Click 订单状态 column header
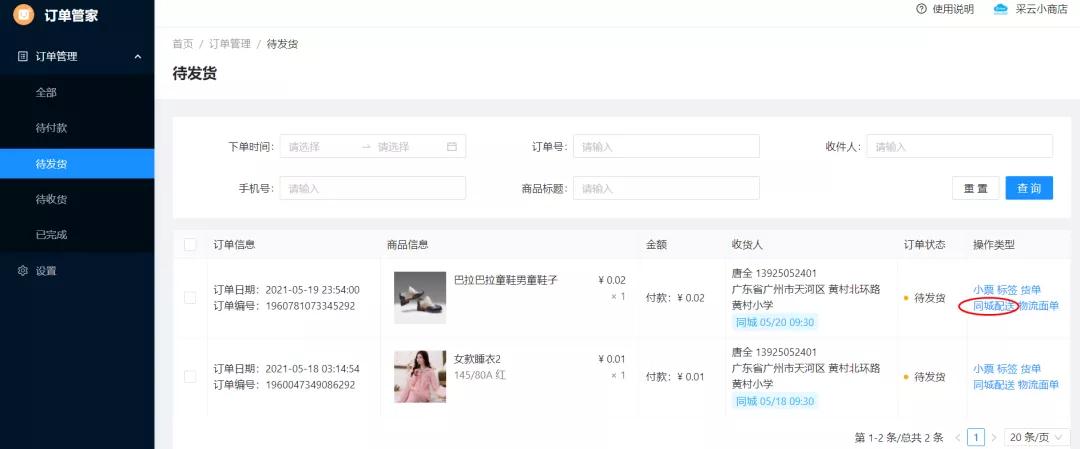Viewport: 1080px width, 449px height. coord(924,244)
